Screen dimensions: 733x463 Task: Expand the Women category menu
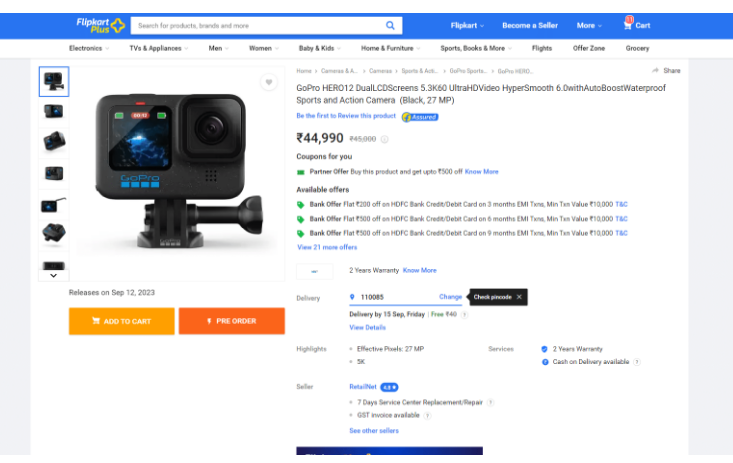pos(264,48)
